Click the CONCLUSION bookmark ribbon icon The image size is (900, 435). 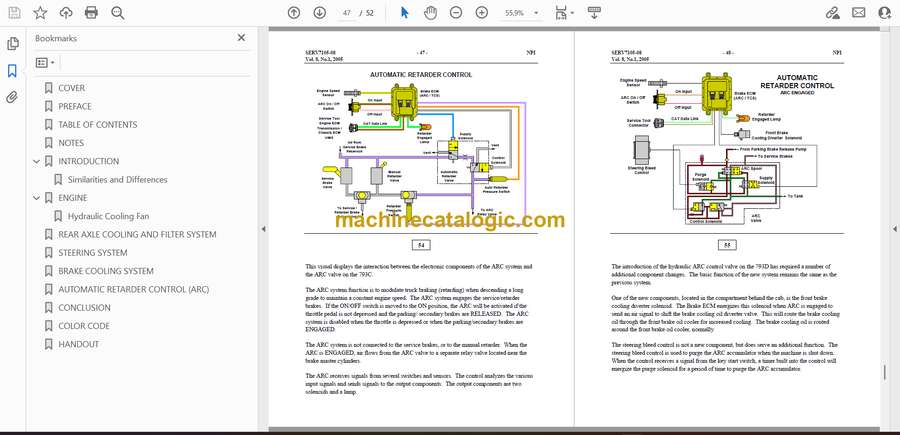(48, 308)
